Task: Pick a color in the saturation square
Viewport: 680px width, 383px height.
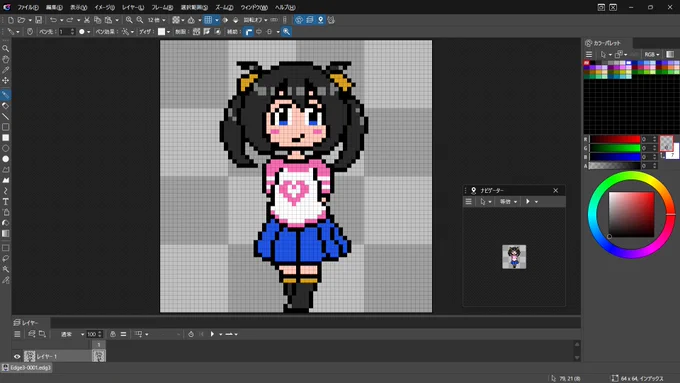Action: click(x=631, y=215)
